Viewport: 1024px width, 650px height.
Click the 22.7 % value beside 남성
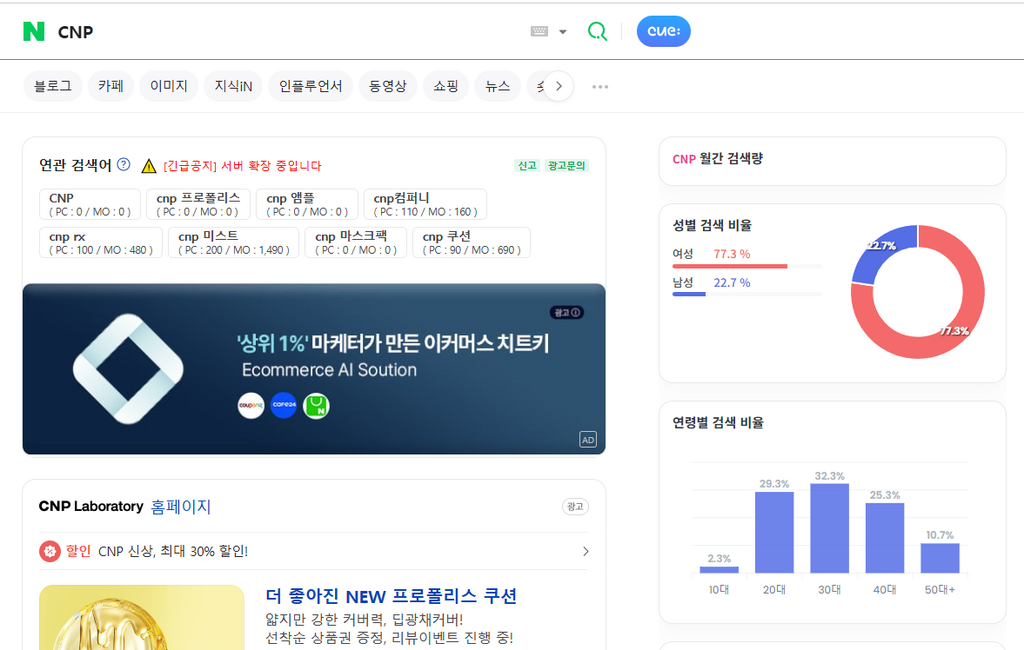pos(732,282)
